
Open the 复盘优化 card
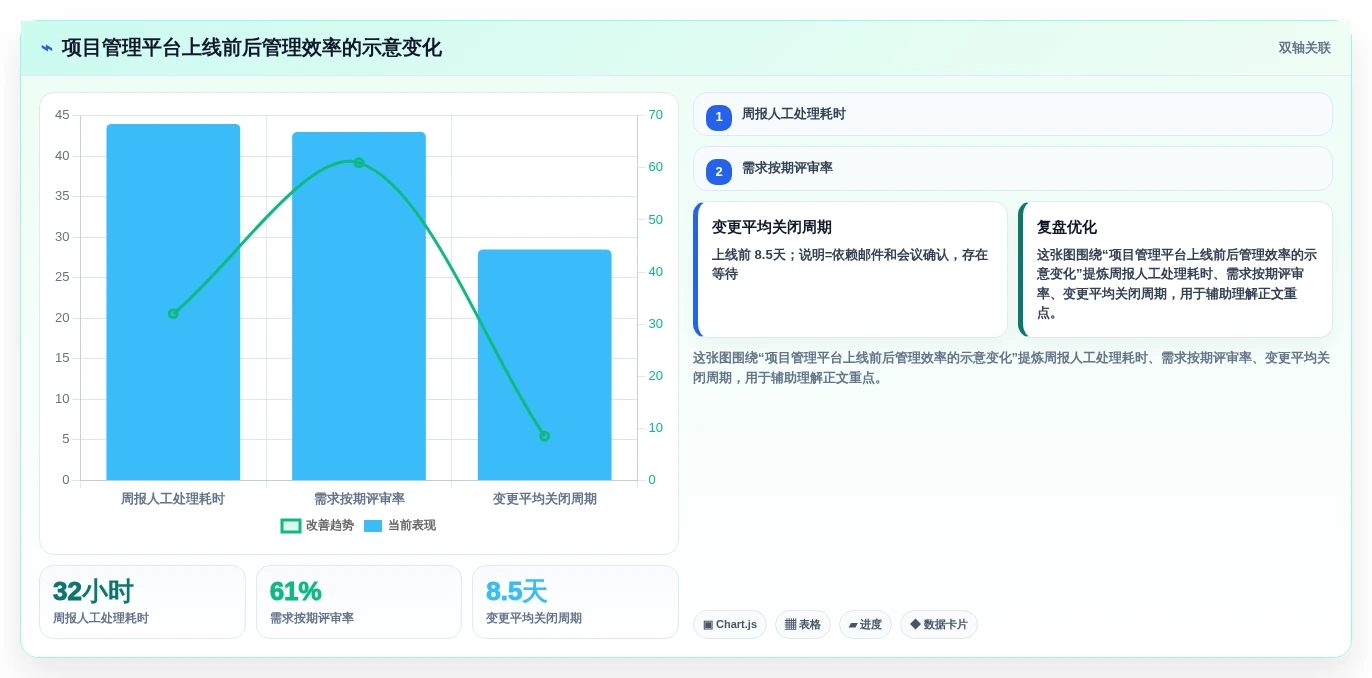(x=1175, y=270)
